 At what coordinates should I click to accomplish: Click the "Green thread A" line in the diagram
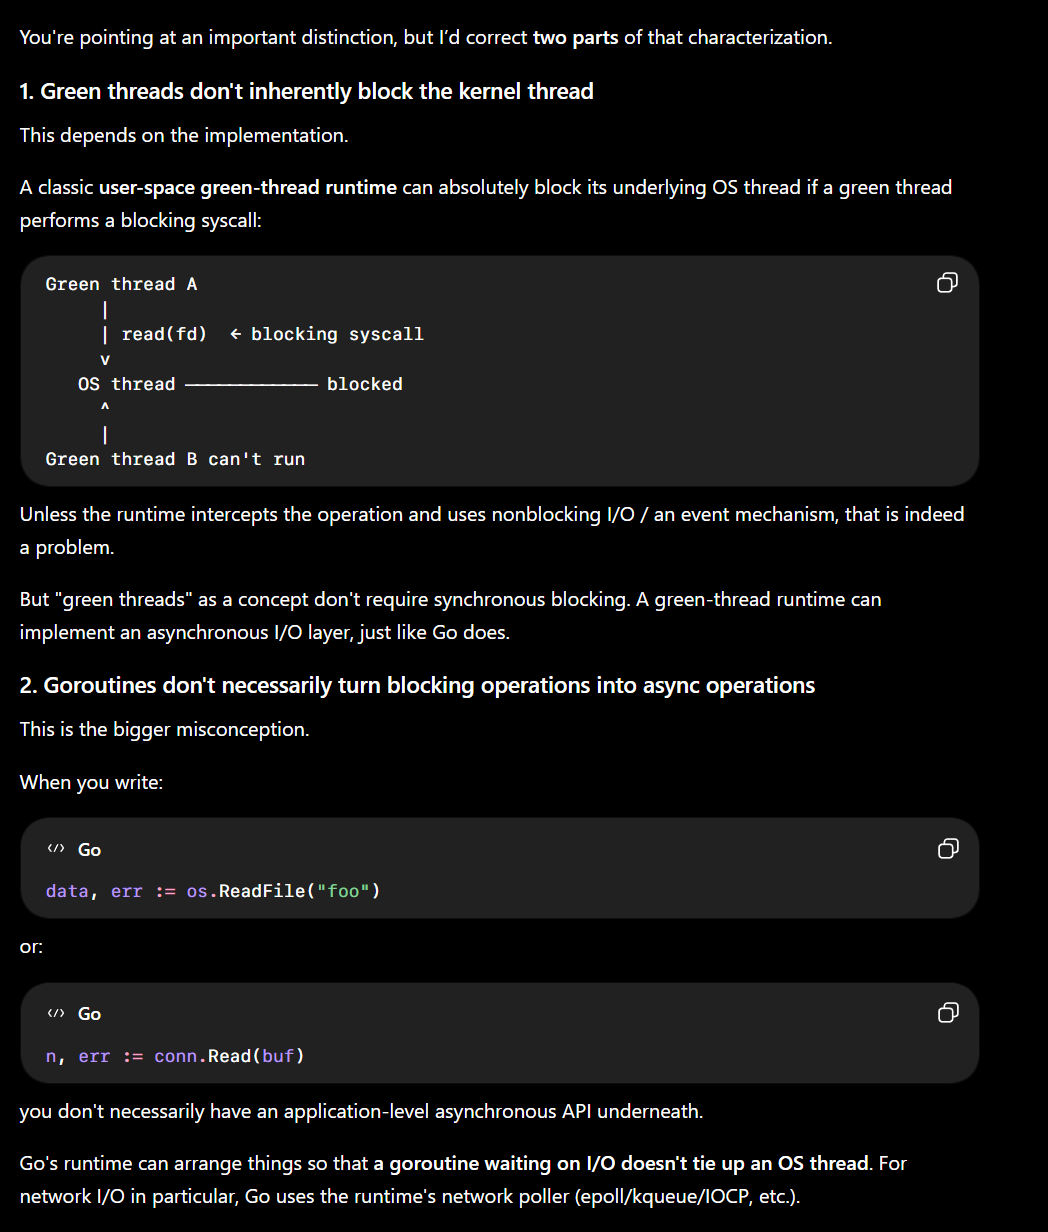121,284
